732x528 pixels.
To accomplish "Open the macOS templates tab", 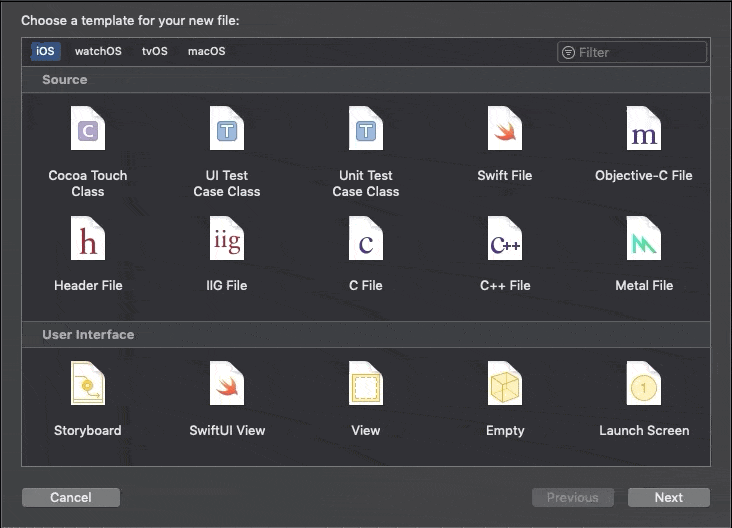I will click(x=206, y=51).
